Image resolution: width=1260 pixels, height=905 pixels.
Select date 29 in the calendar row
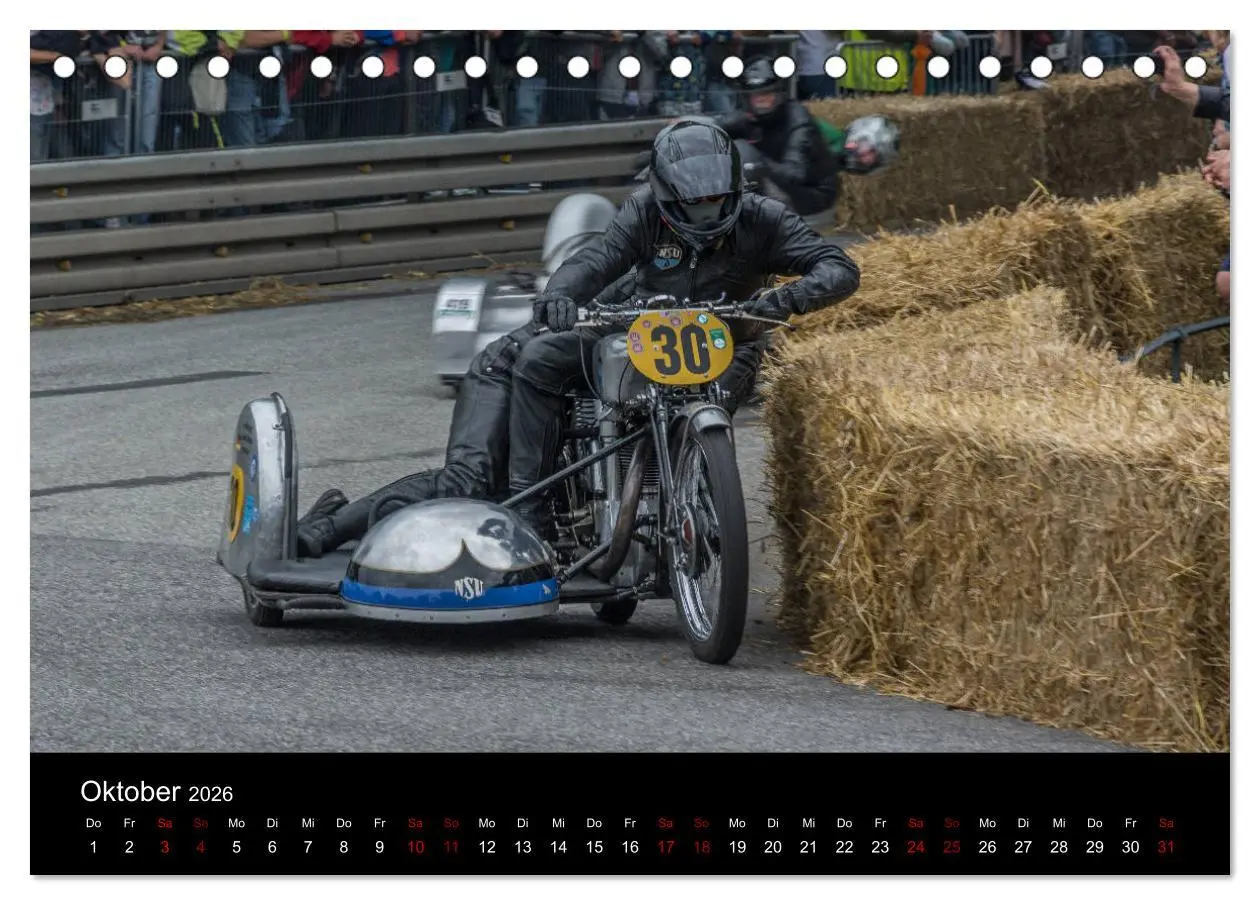pyautogui.click(x=1095, y=847)
